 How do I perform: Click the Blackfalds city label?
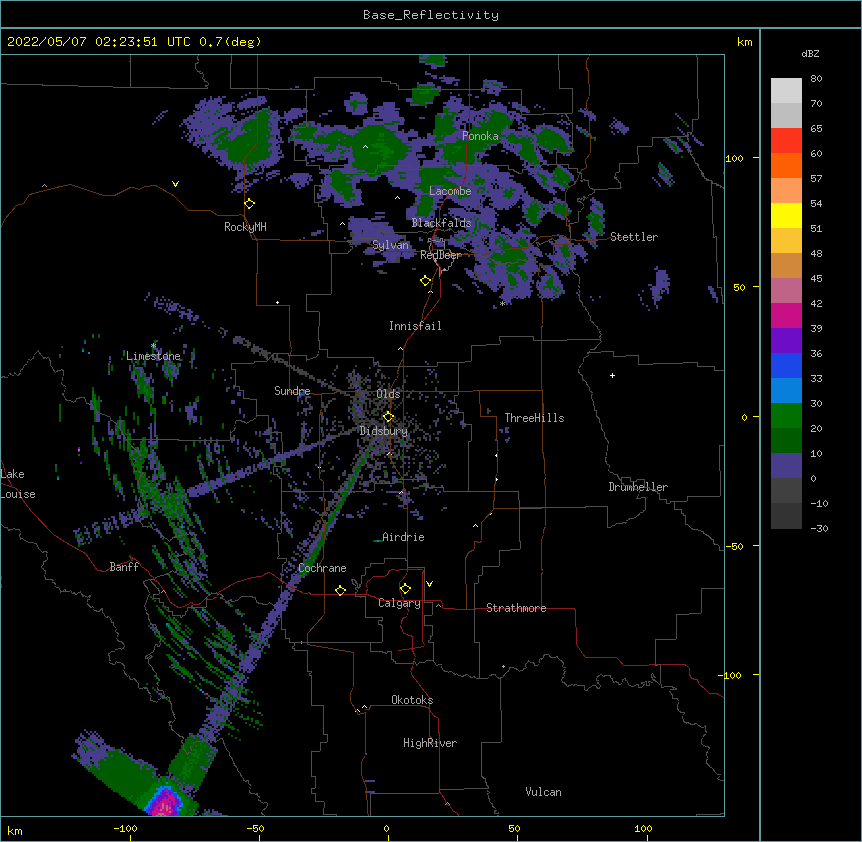[441, 223]
